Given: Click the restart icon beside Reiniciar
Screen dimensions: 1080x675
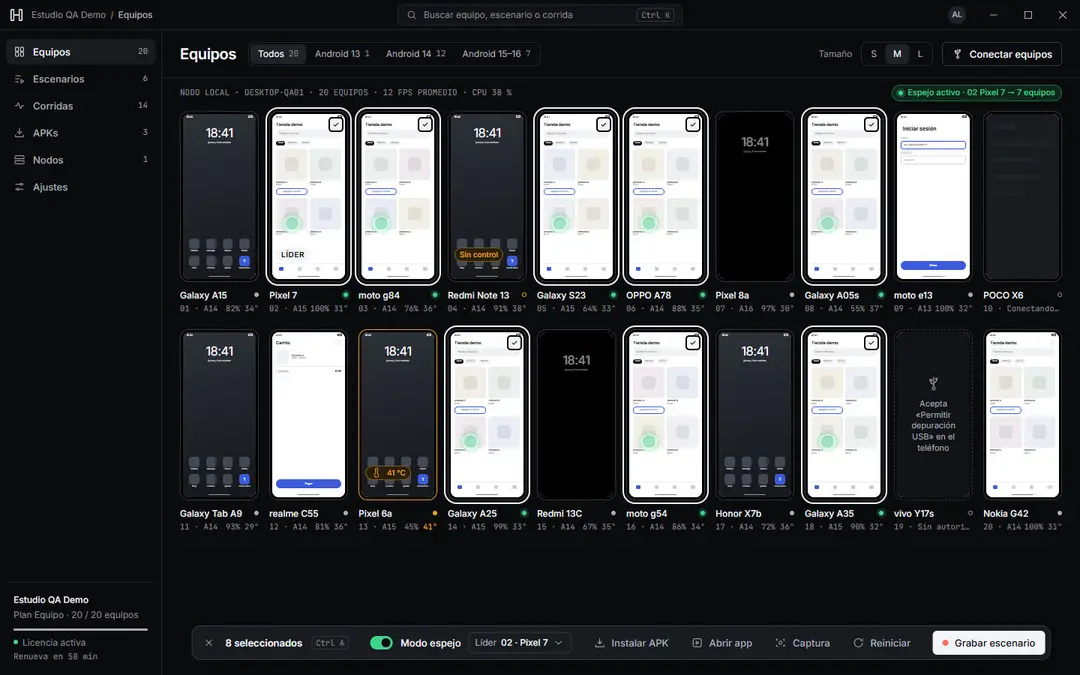Looking at the screenshot, I should click(x=858, y=643).
